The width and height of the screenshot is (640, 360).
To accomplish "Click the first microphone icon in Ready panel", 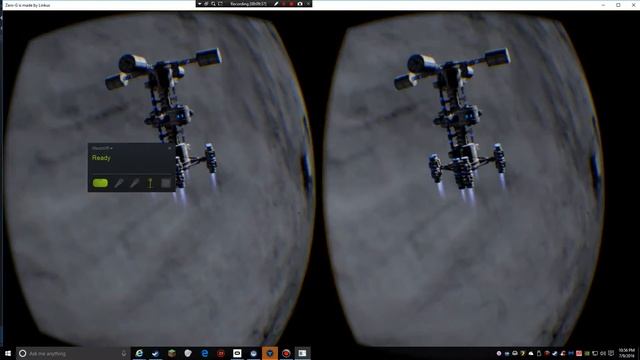I will click(x=118, y=183).
